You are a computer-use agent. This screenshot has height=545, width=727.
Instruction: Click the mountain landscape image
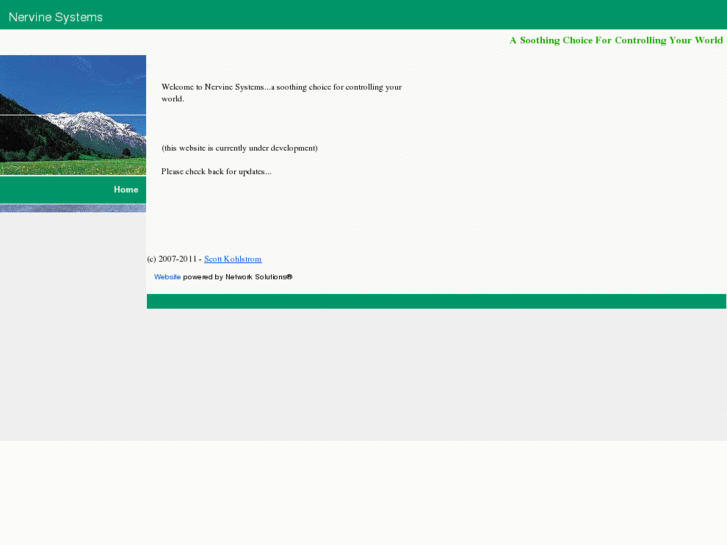click(x=73, y=115)
